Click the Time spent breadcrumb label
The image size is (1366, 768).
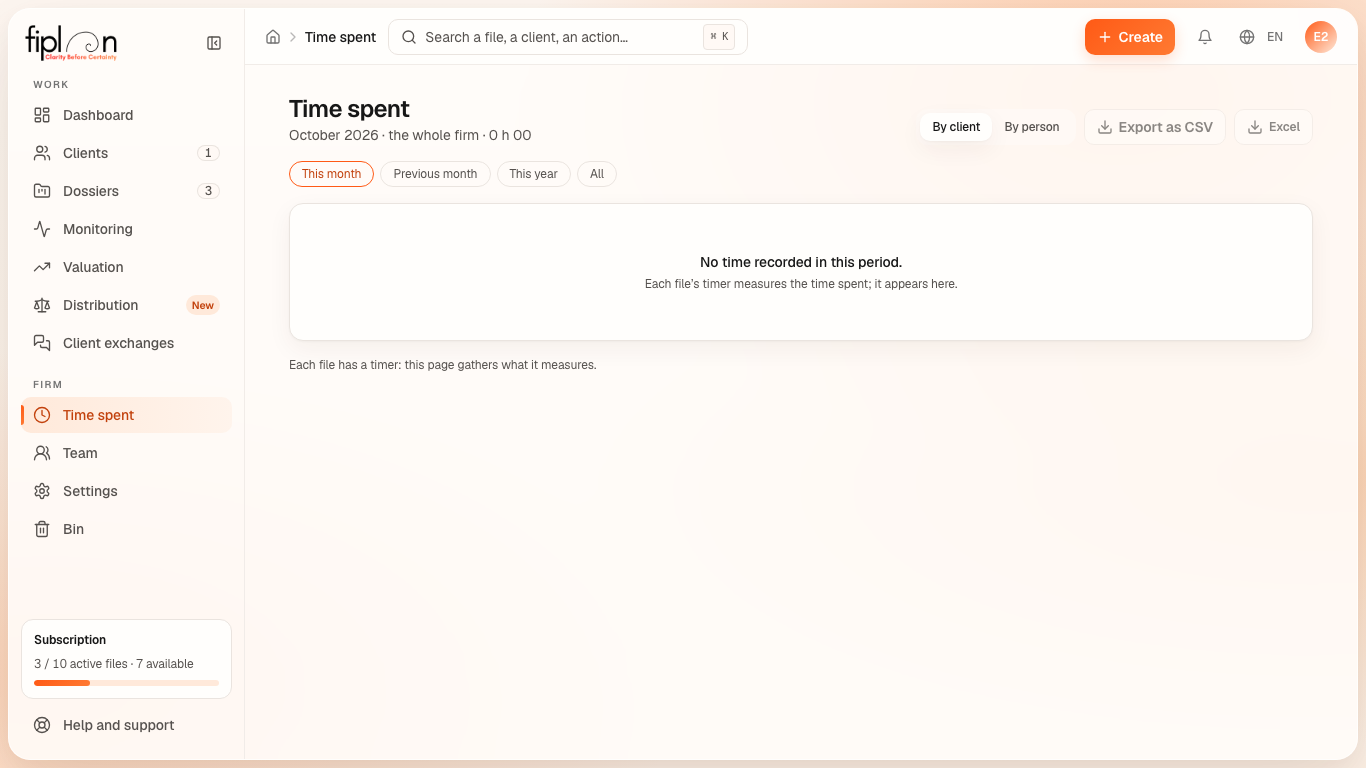[340, 37]
